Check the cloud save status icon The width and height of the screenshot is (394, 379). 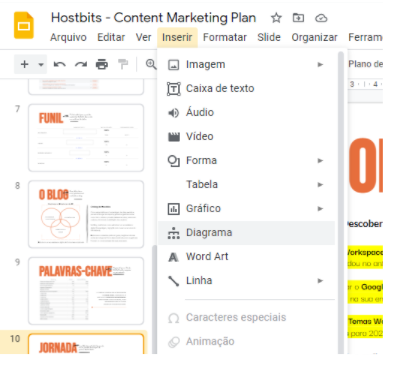tap(321, 18)
